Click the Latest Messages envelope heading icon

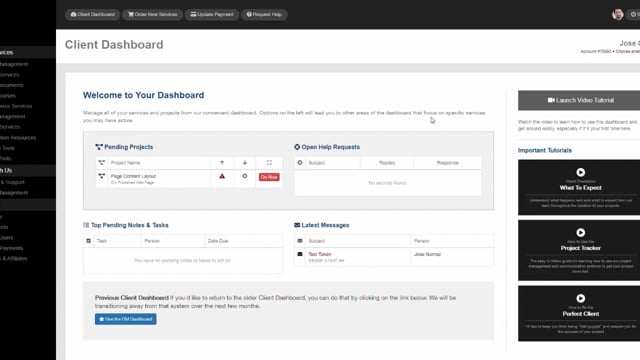pos(297,225)
